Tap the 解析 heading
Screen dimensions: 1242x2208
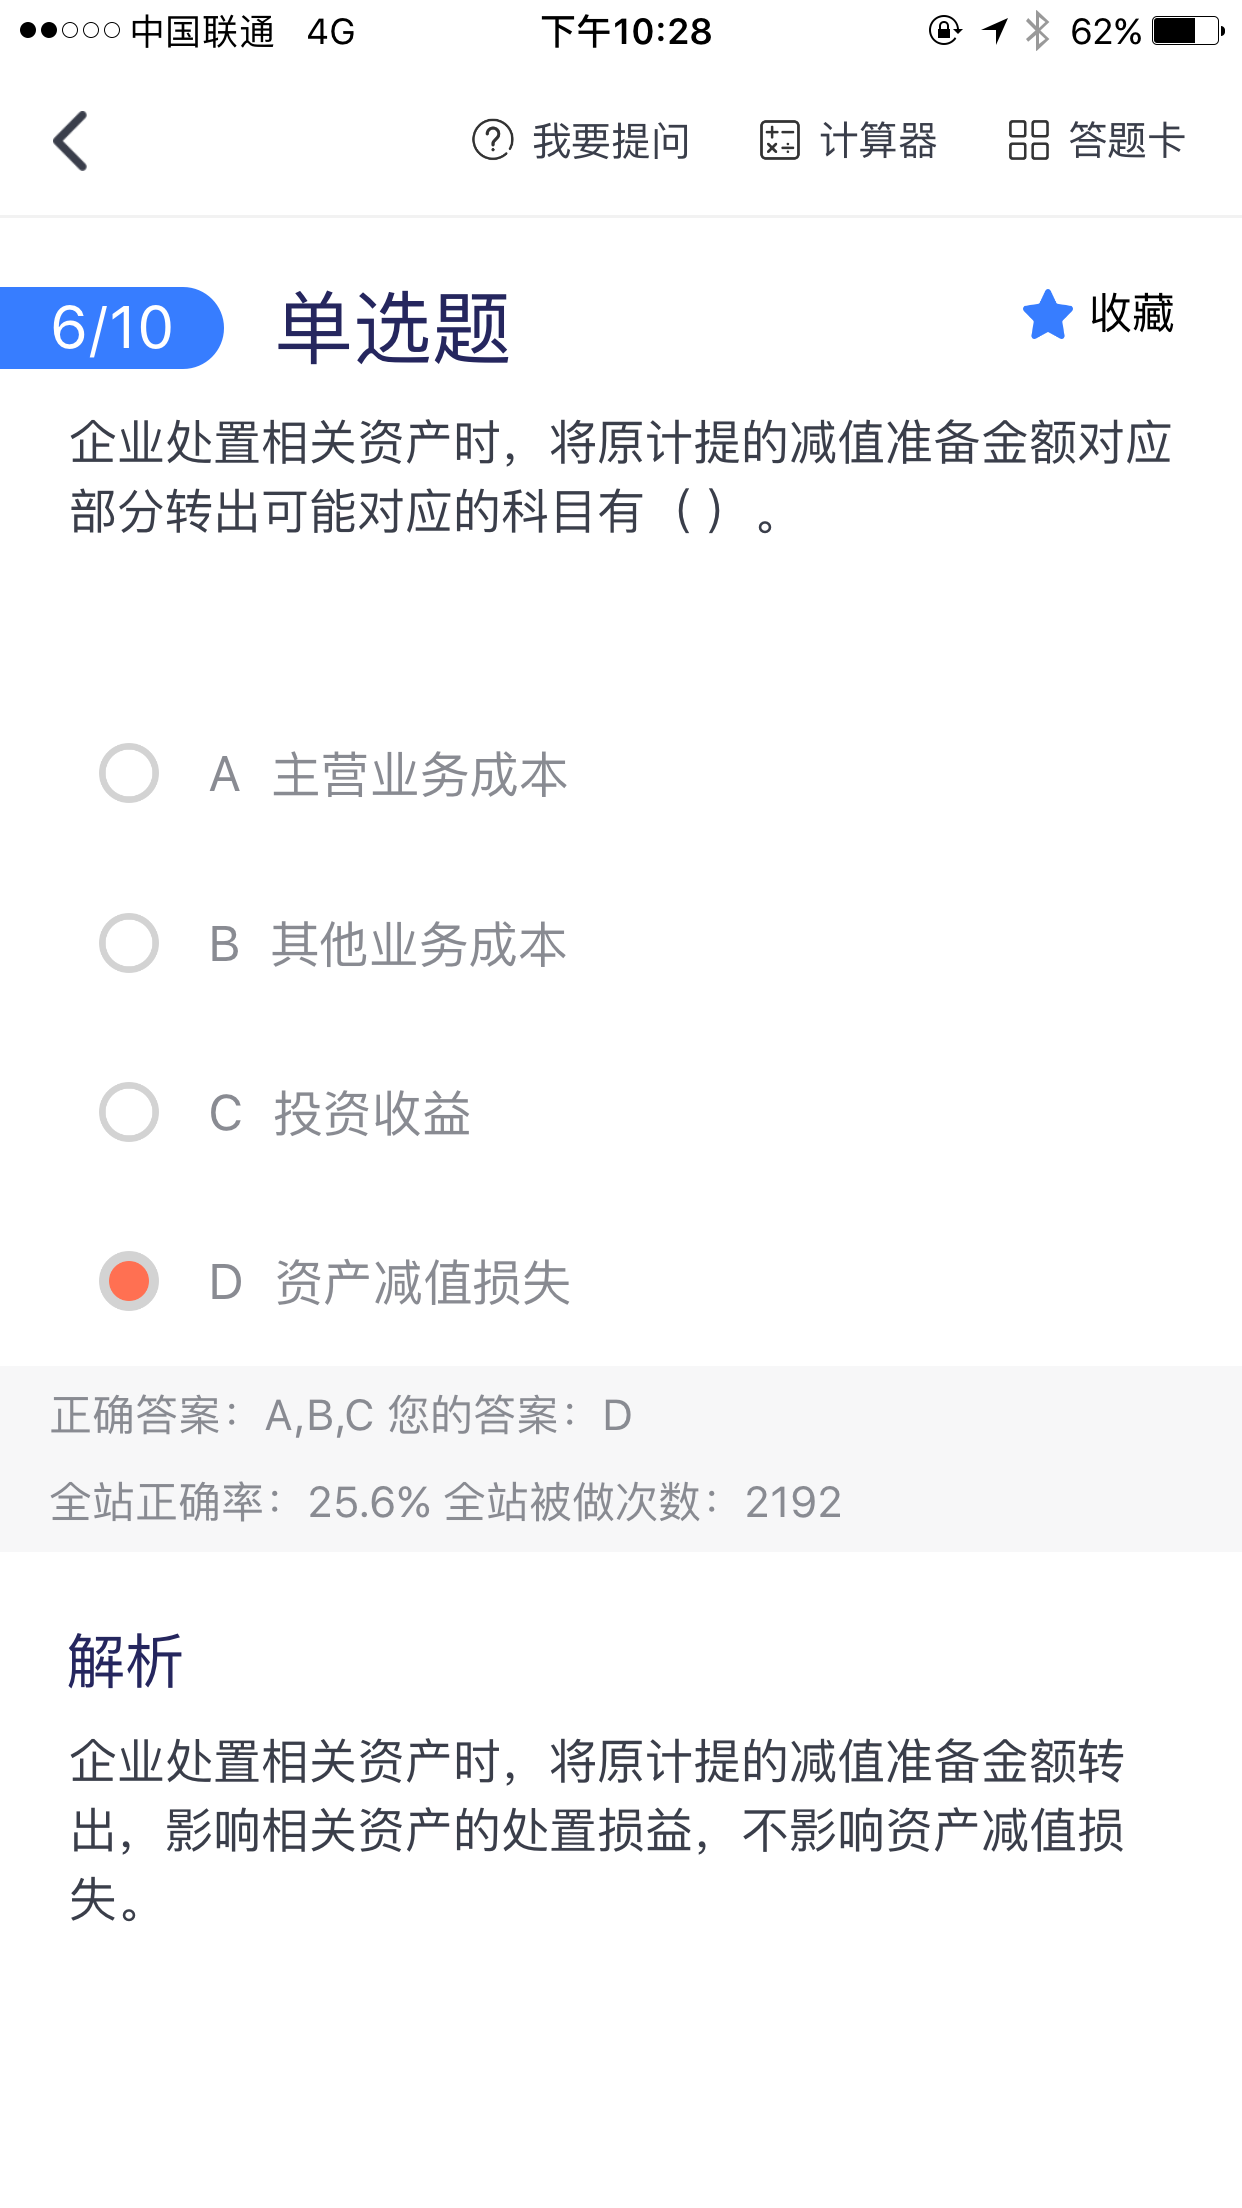tap(126, 1662)
